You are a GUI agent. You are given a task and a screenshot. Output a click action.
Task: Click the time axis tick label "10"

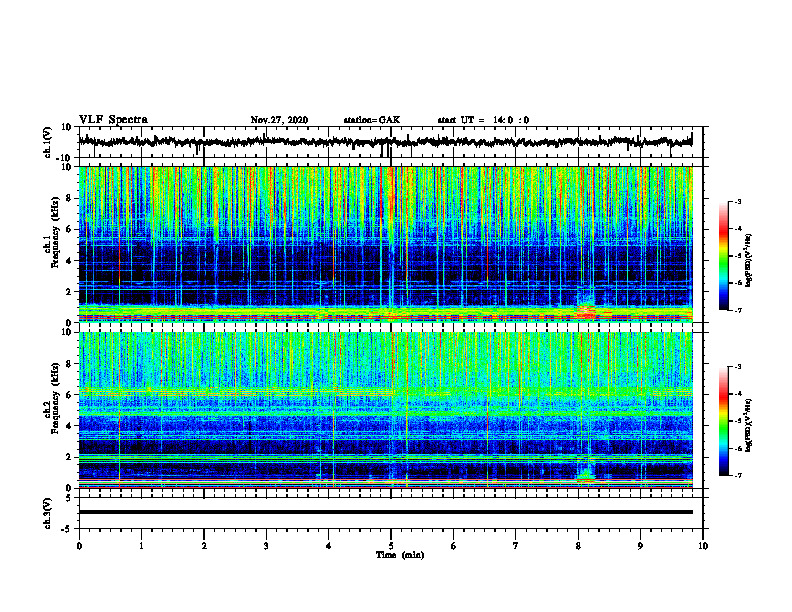[703, 546]
